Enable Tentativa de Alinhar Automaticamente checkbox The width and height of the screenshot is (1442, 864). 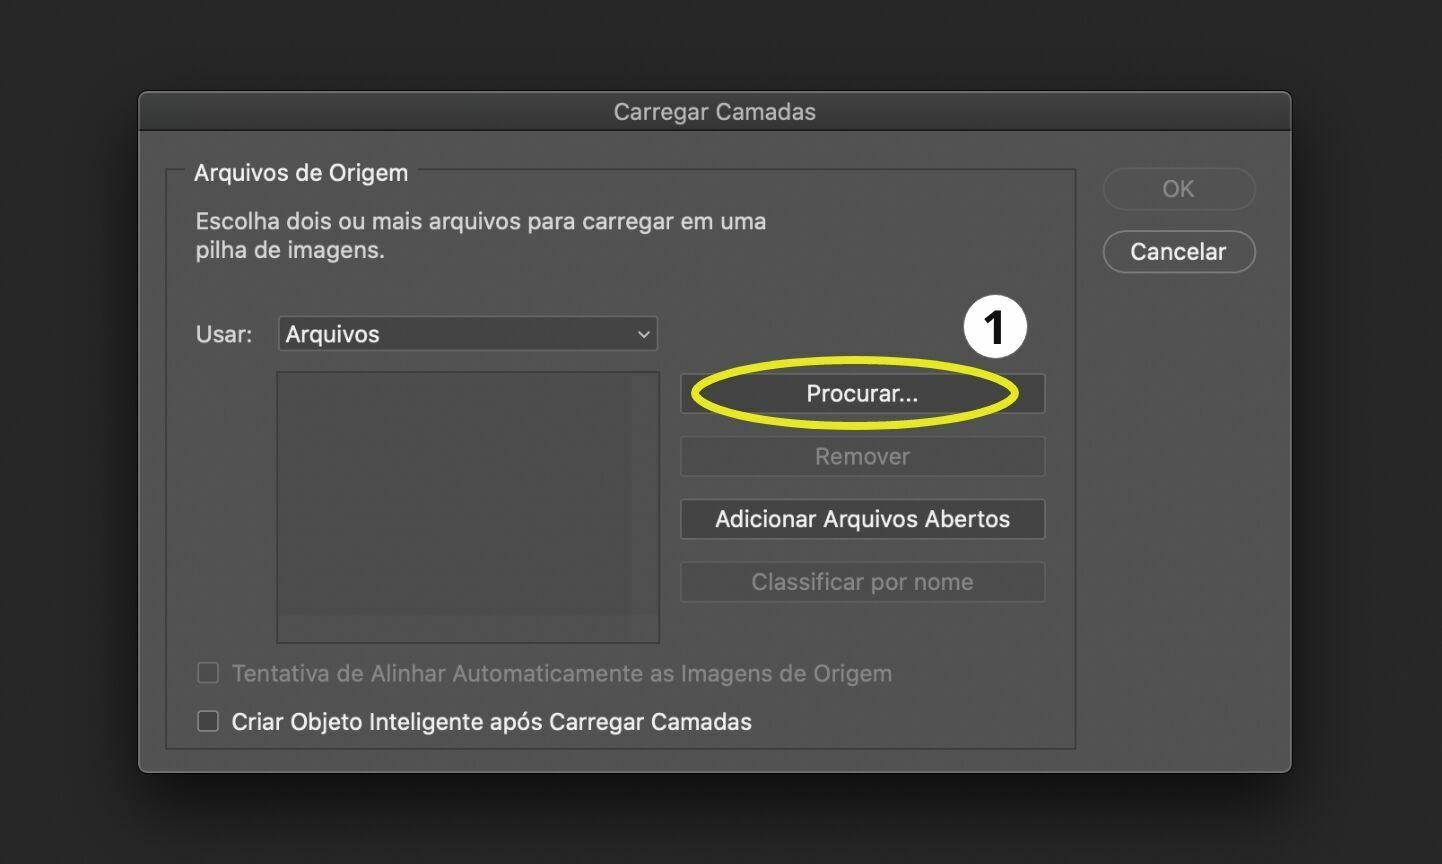click(x=208, y=673)
